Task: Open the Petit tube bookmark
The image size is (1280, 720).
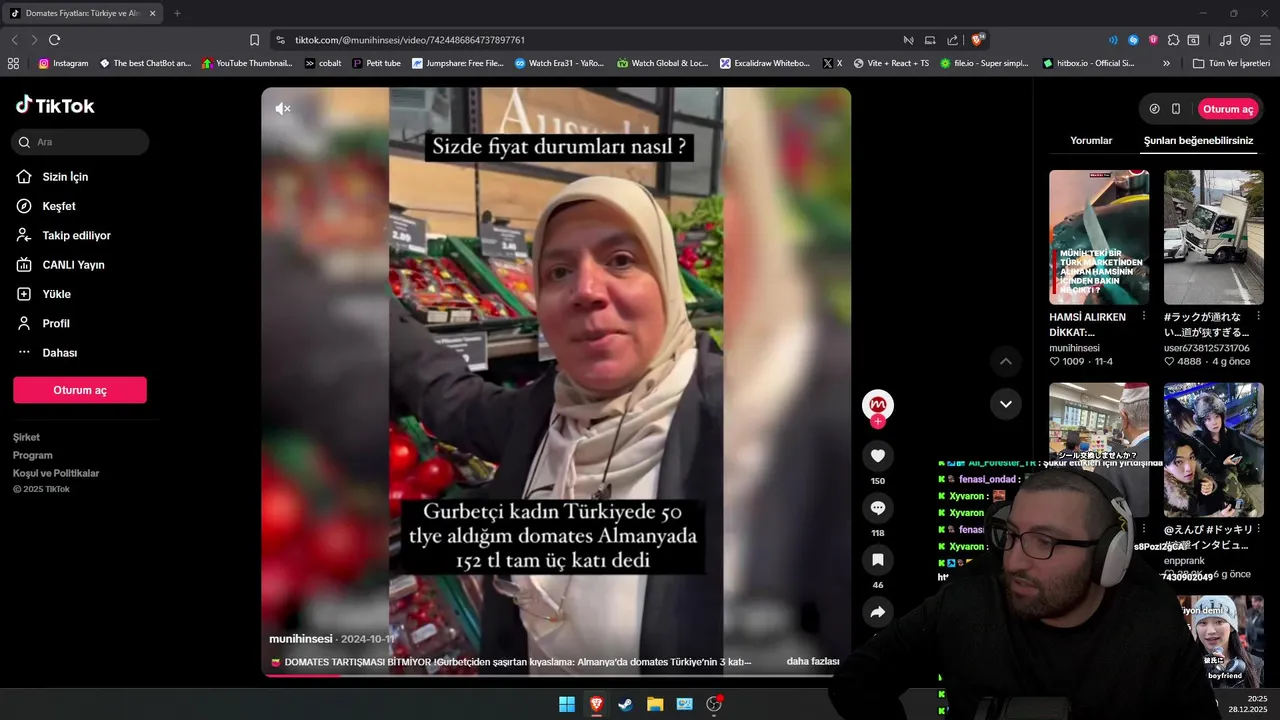Action: click(377, 63)
